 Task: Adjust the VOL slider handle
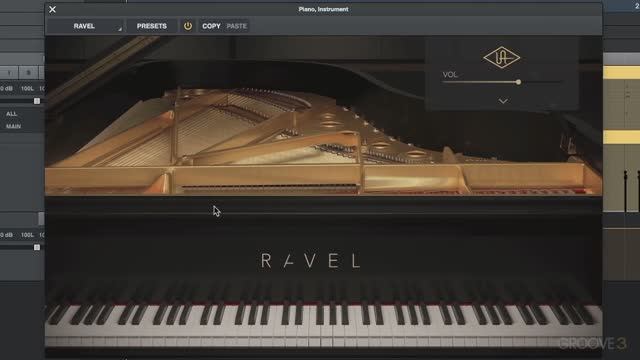point(518,82)
